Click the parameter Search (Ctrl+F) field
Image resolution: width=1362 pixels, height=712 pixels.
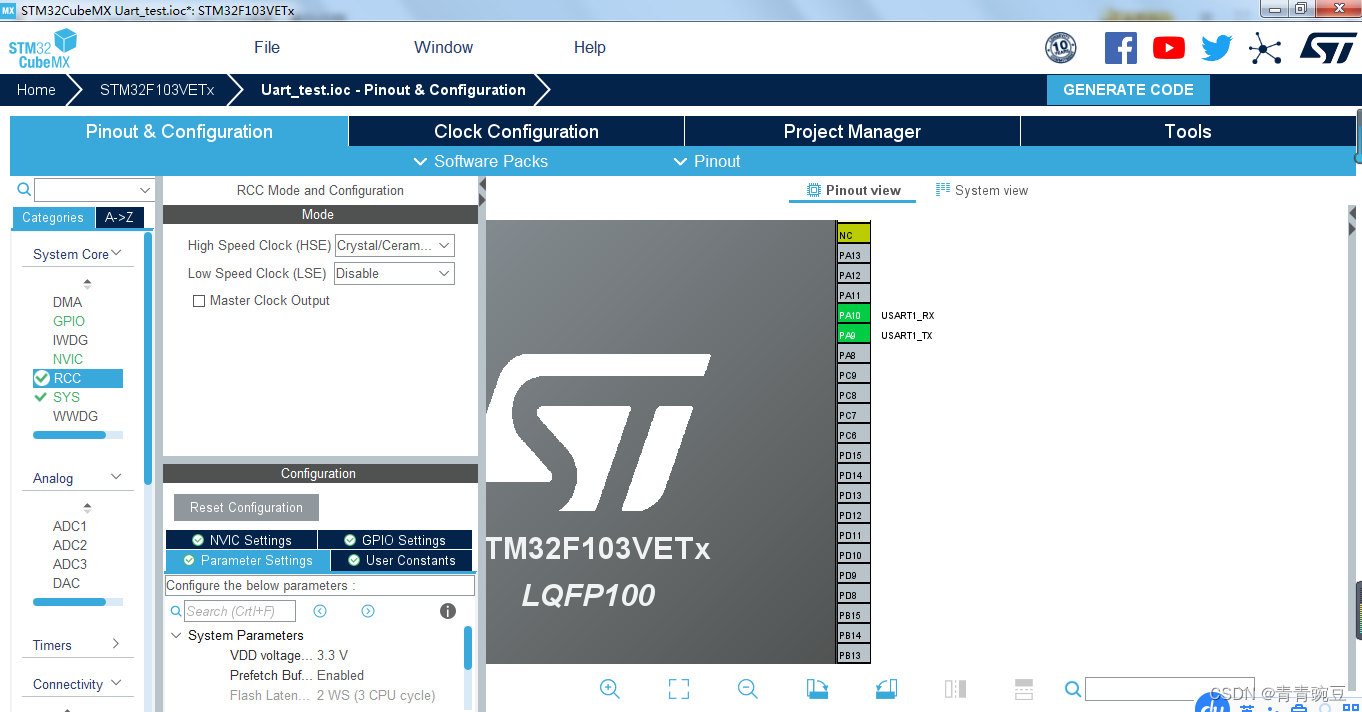tap(241, 611)
